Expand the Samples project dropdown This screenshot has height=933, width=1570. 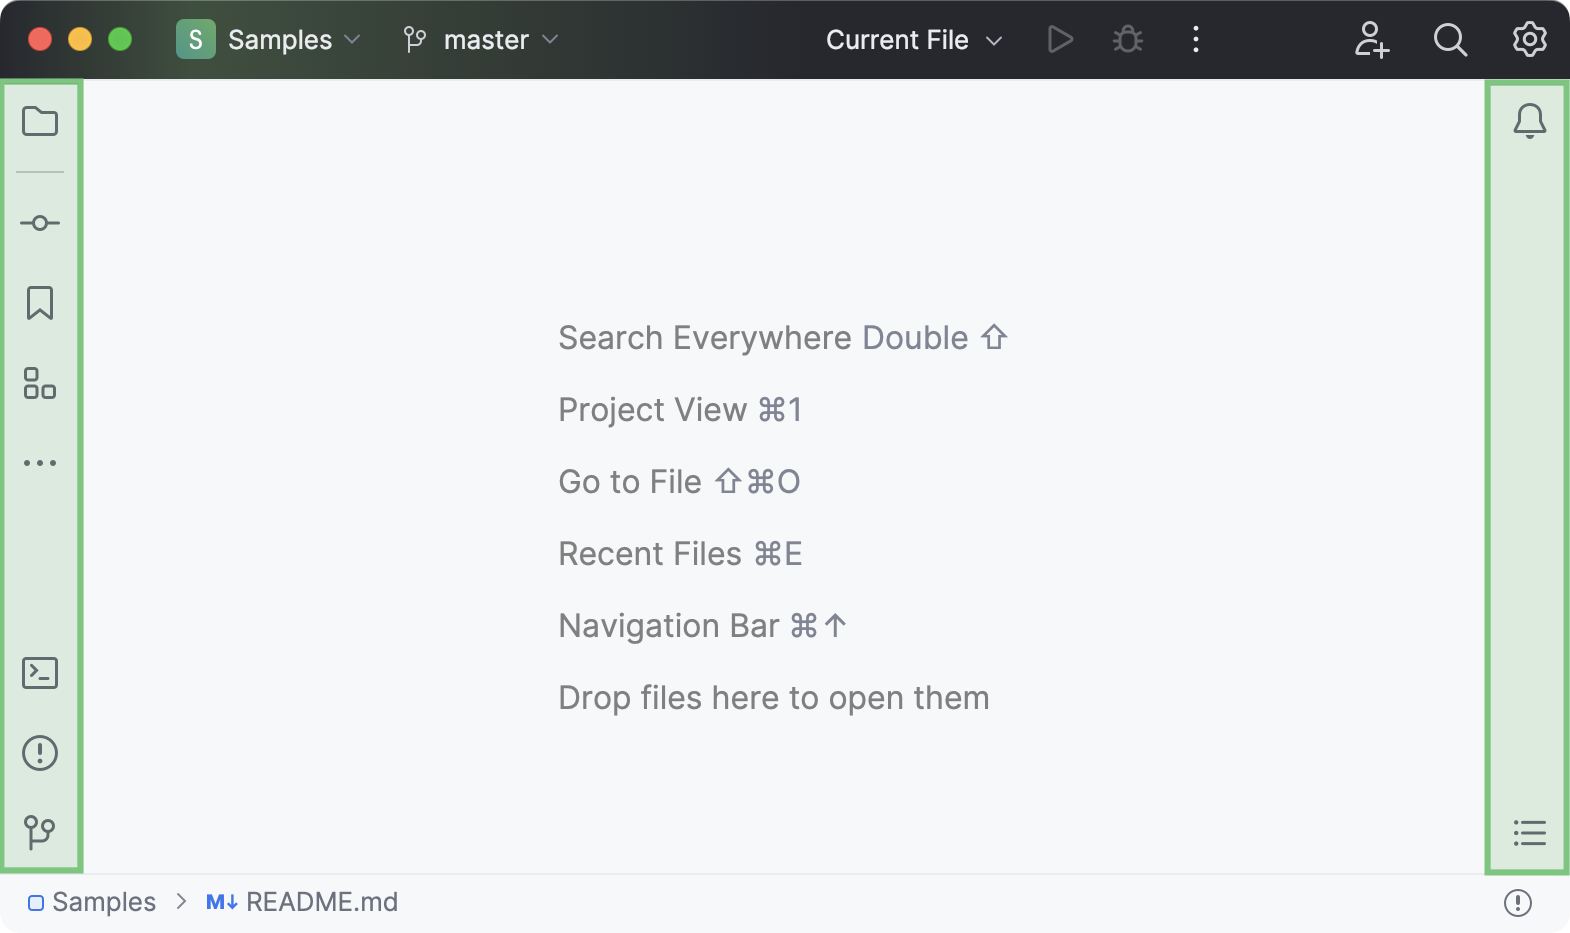pos(268,40)
